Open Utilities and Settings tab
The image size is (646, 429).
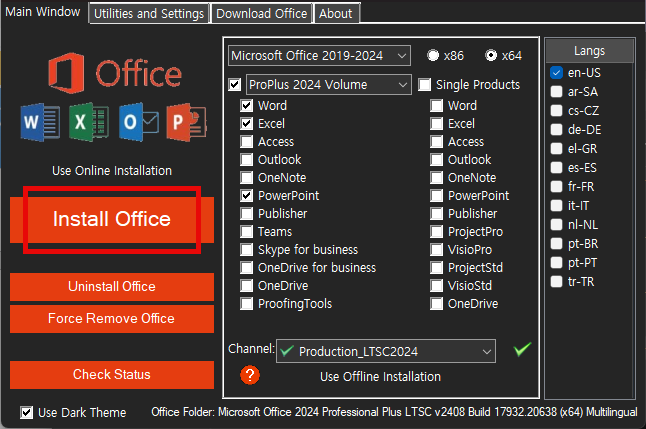point(149,14)
